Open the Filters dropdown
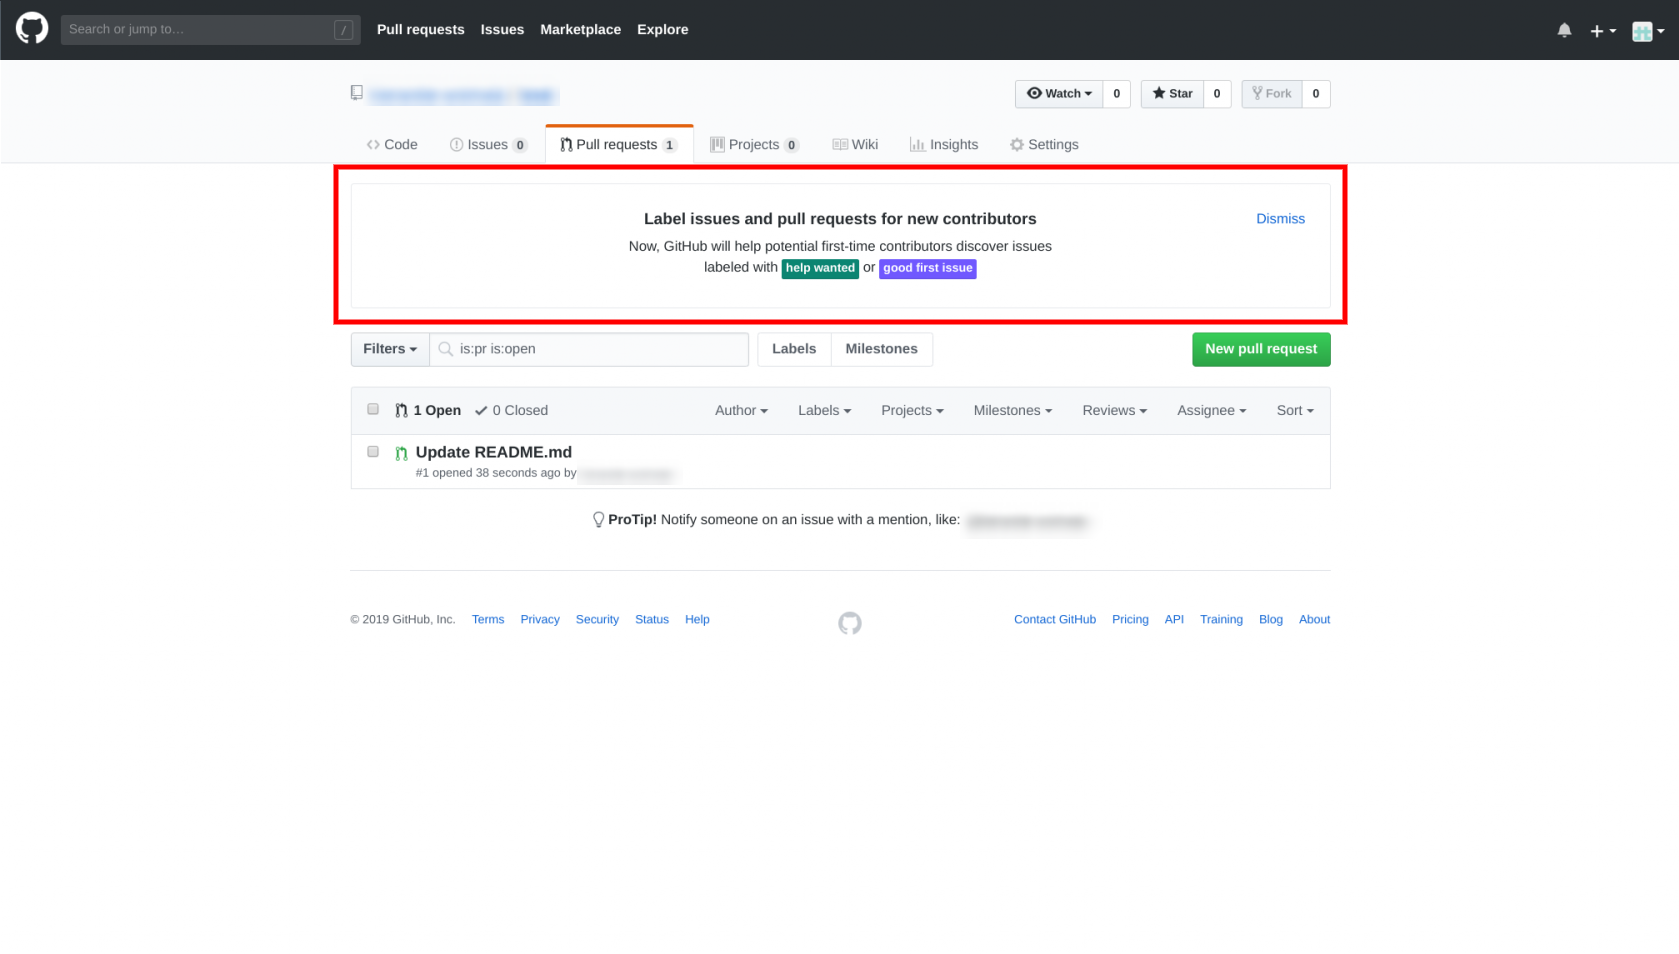The width and height of the screenshot is (1679, 954). (390, 349)
